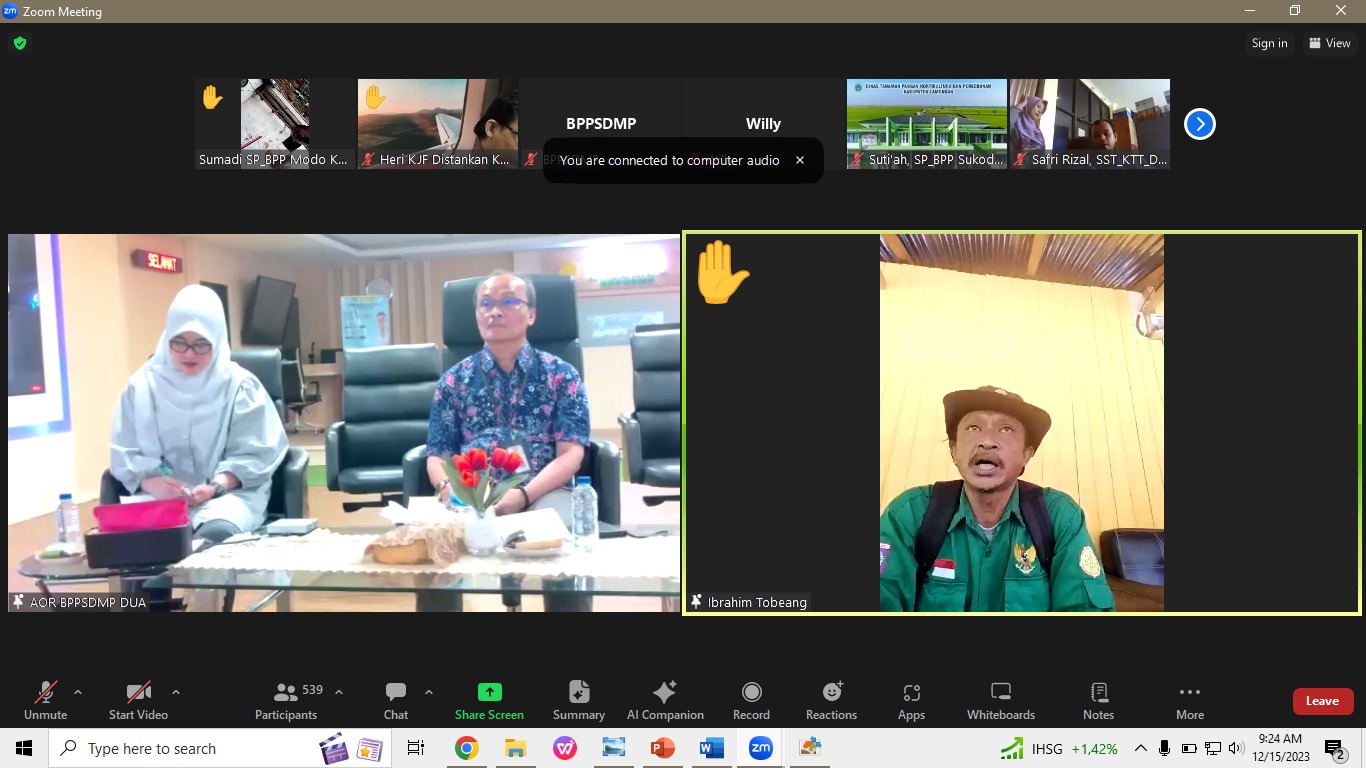Open the Notes tool
This screenshot has height=768, width=1366.
coord(1098,700)
